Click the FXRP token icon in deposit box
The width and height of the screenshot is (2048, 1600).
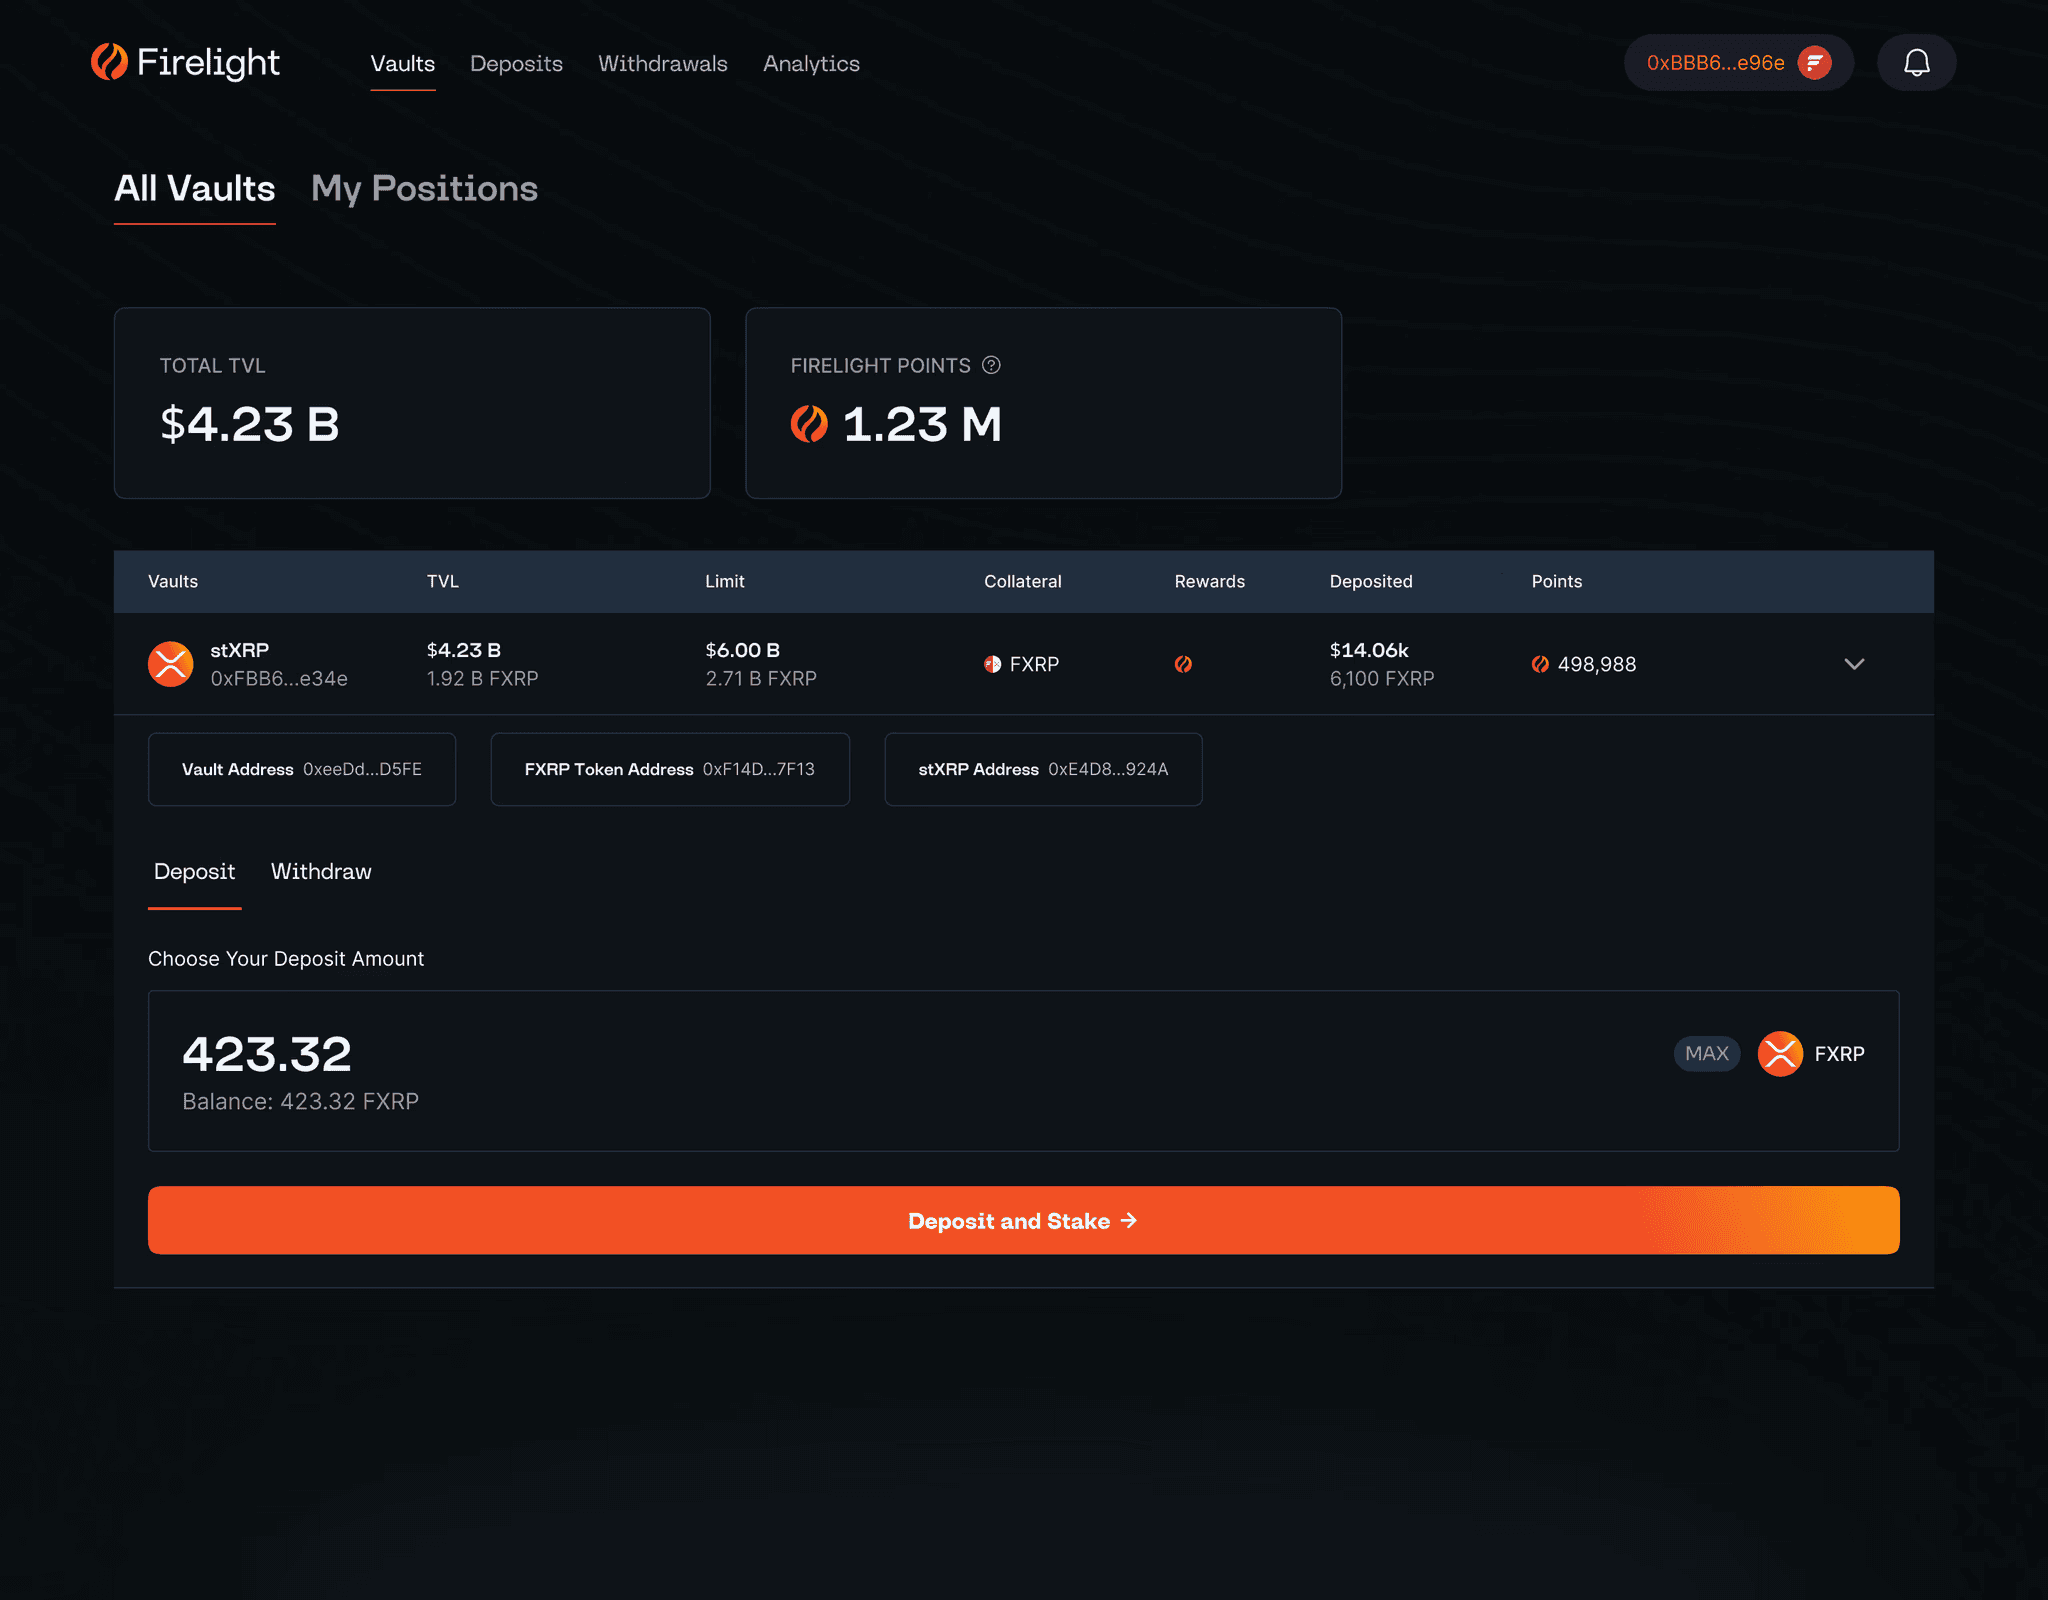point(1780,1053)
